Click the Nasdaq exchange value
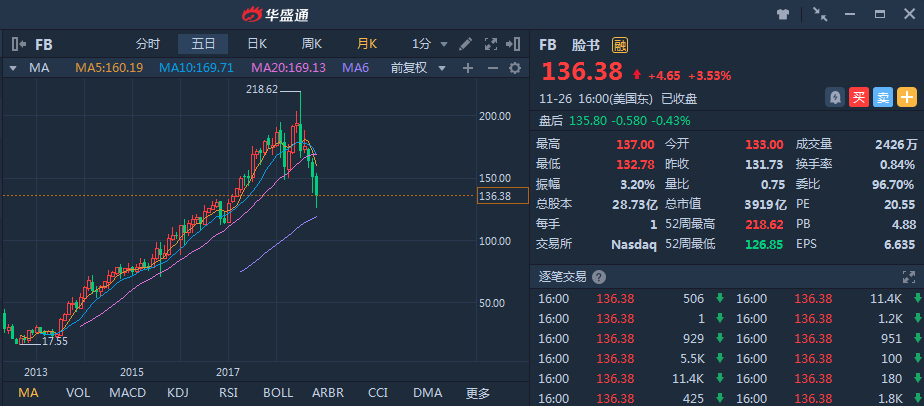The image size is (924, 406). click(633, 244)
